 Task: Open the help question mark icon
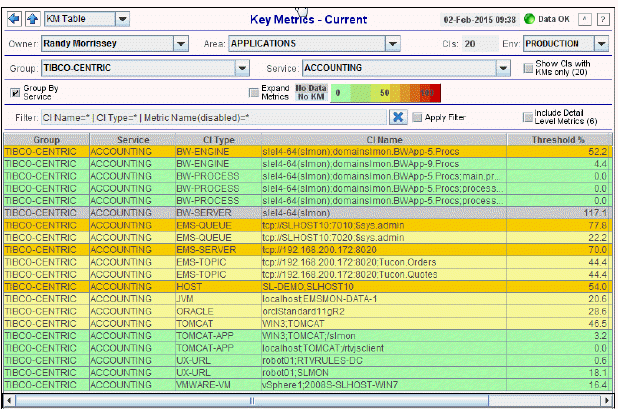click(602, 19)
